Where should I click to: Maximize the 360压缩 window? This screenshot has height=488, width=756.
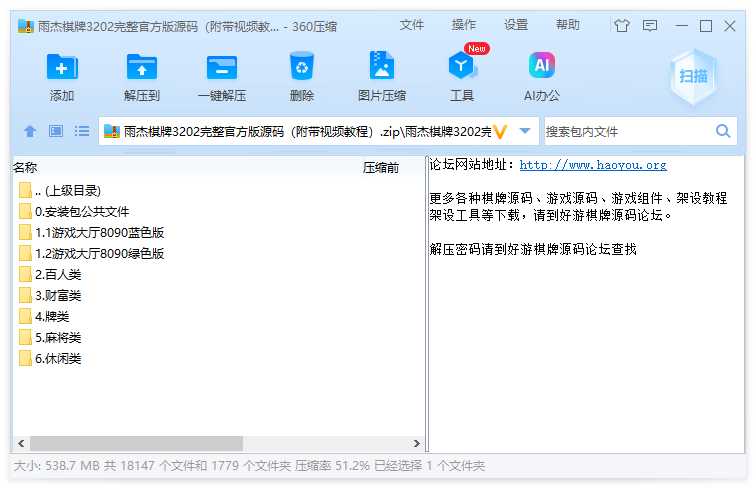pyautogui.click(x=706, y=25)
